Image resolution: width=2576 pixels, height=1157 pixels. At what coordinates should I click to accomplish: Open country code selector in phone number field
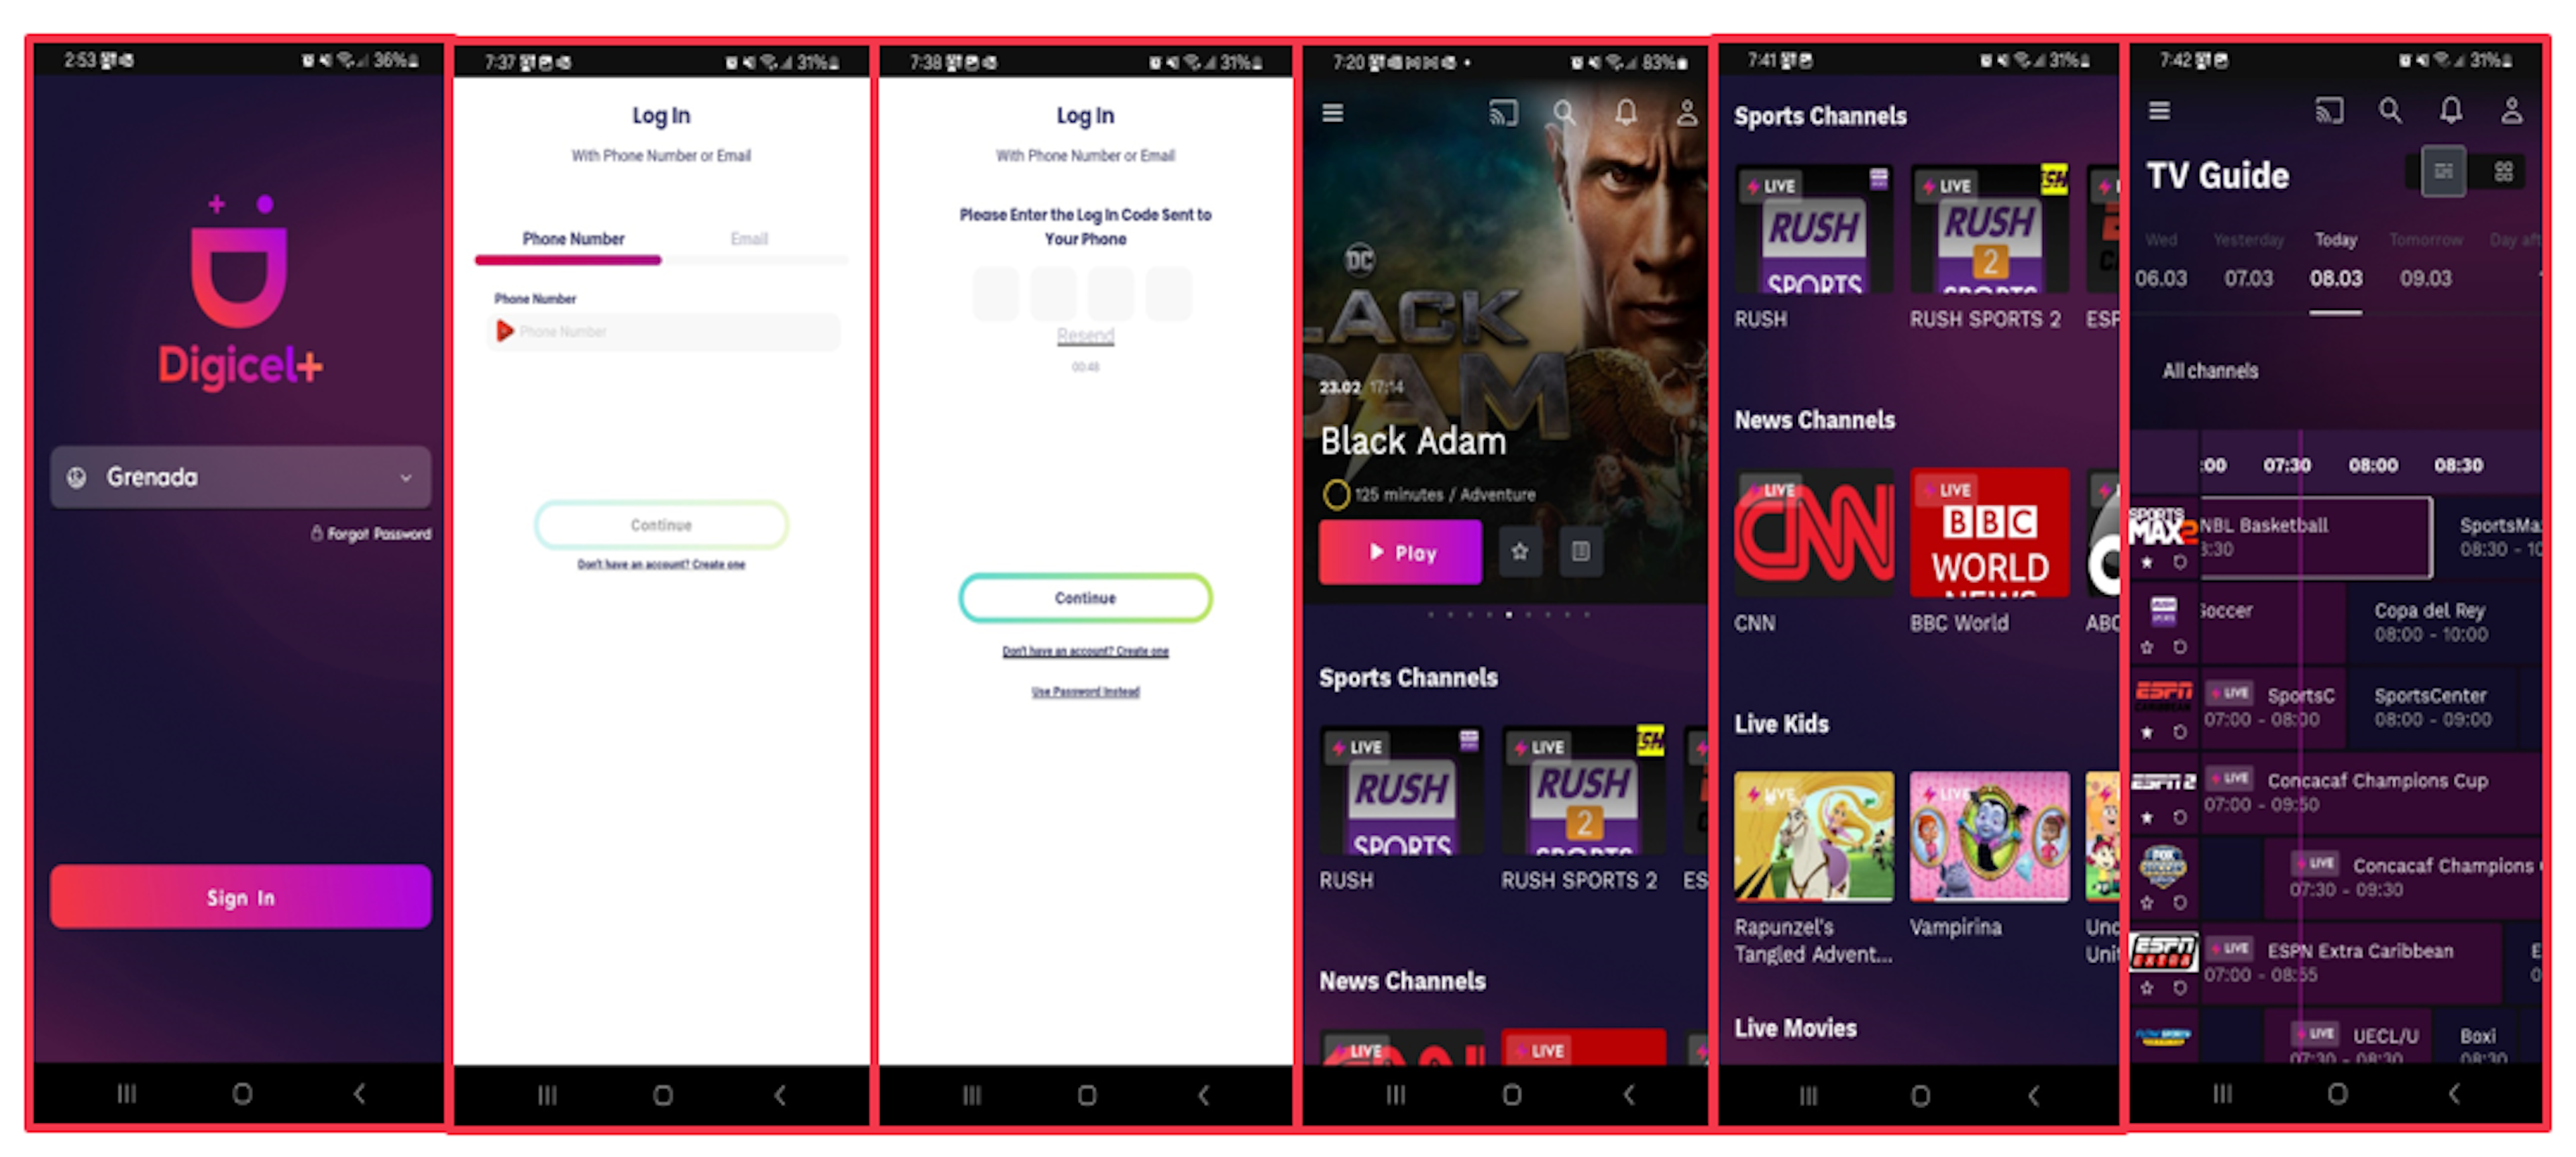pyautogui.click(x=505, y=331)
